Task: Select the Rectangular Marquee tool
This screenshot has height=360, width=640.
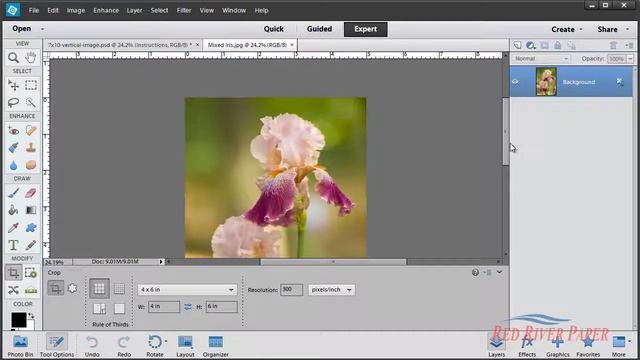Action: [x=31, y=85]
